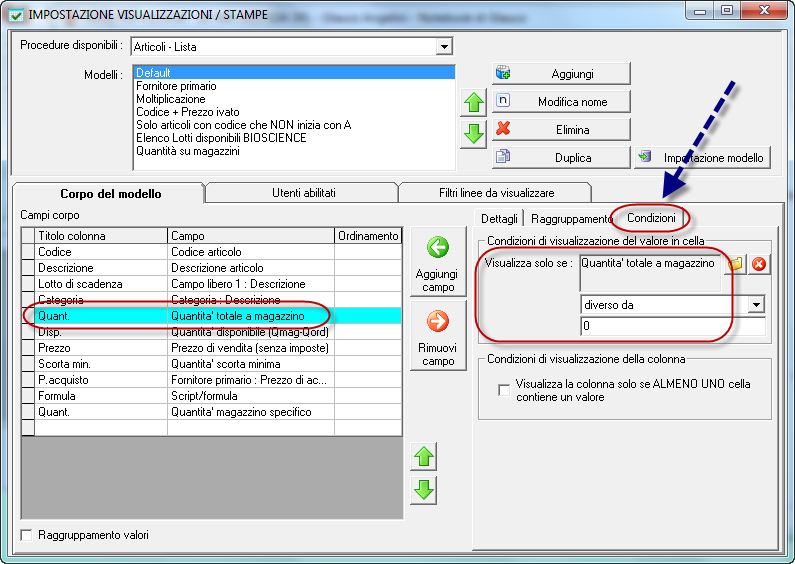This screenshot has height=564, width=795.
Task: Click the Campo column header
Action: [250, 236]
